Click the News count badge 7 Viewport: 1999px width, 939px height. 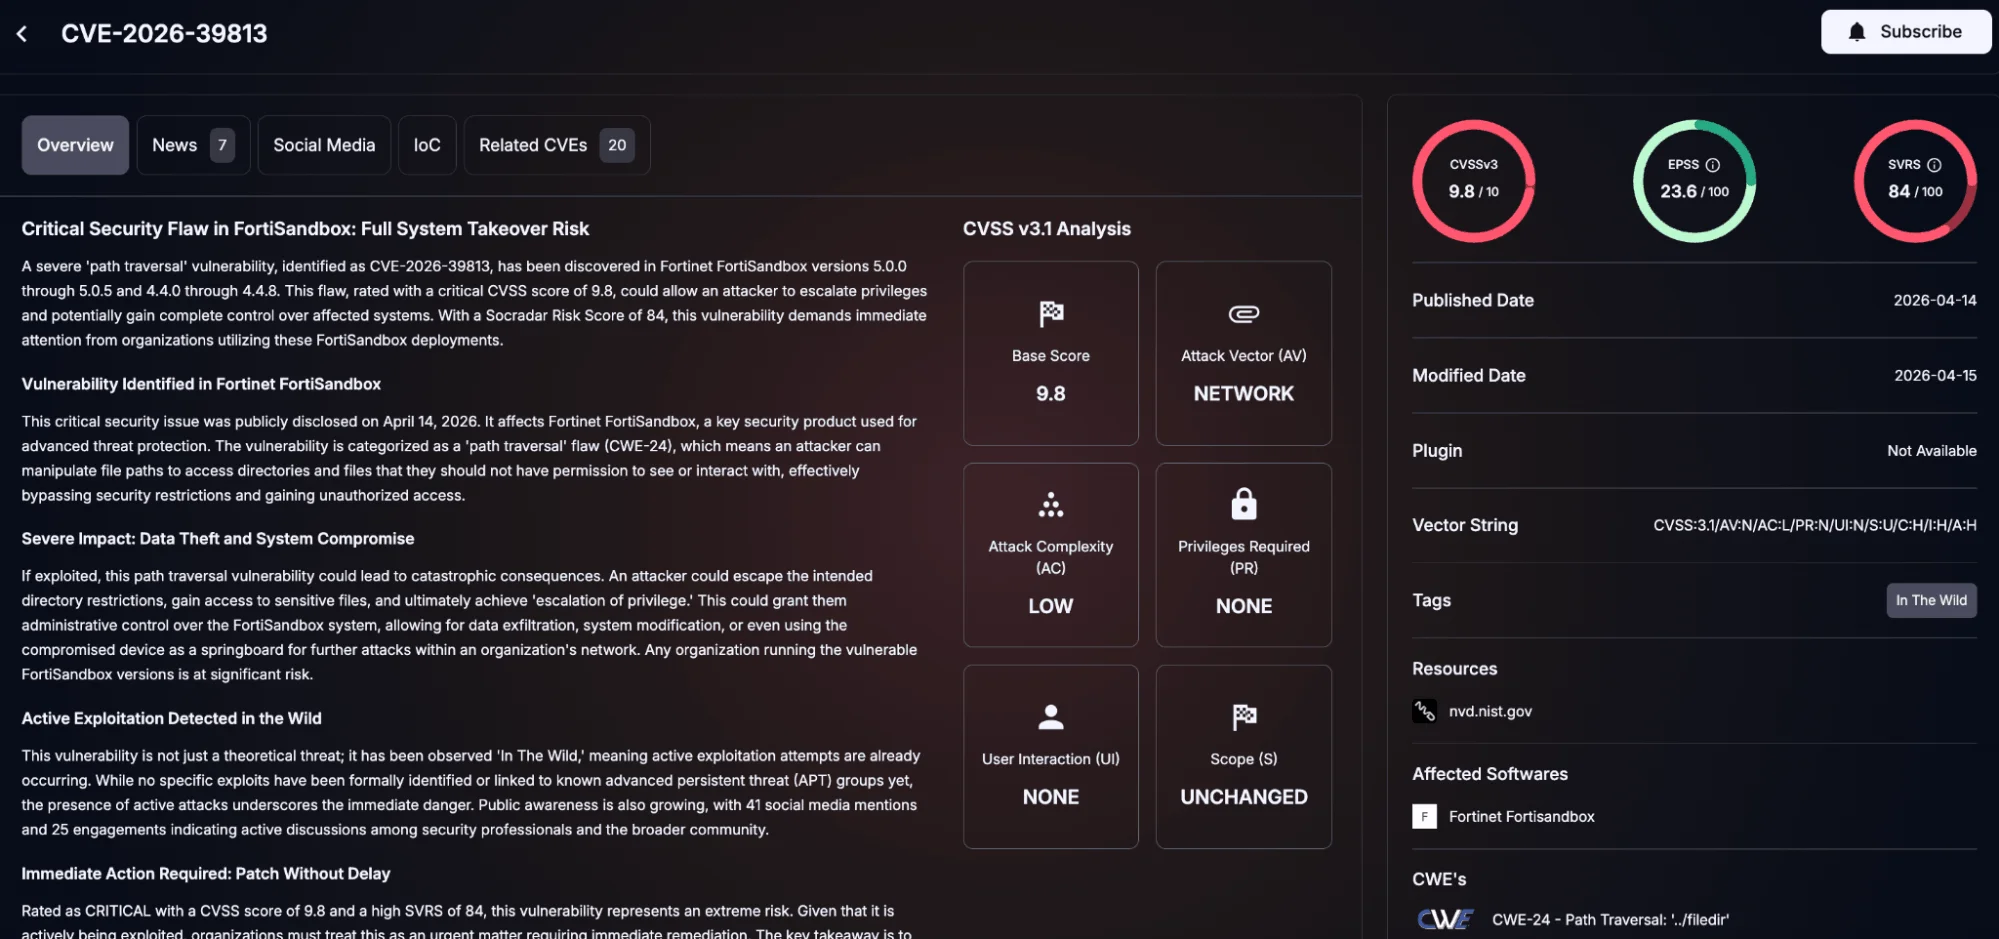click(x=222, y=145)
